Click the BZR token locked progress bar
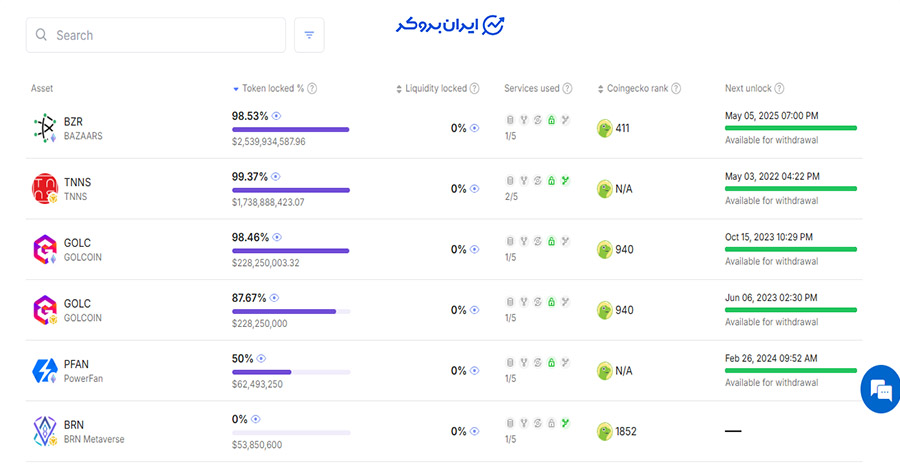The height and width of the screenshot is (471, 900). click(x=290, y=129)
